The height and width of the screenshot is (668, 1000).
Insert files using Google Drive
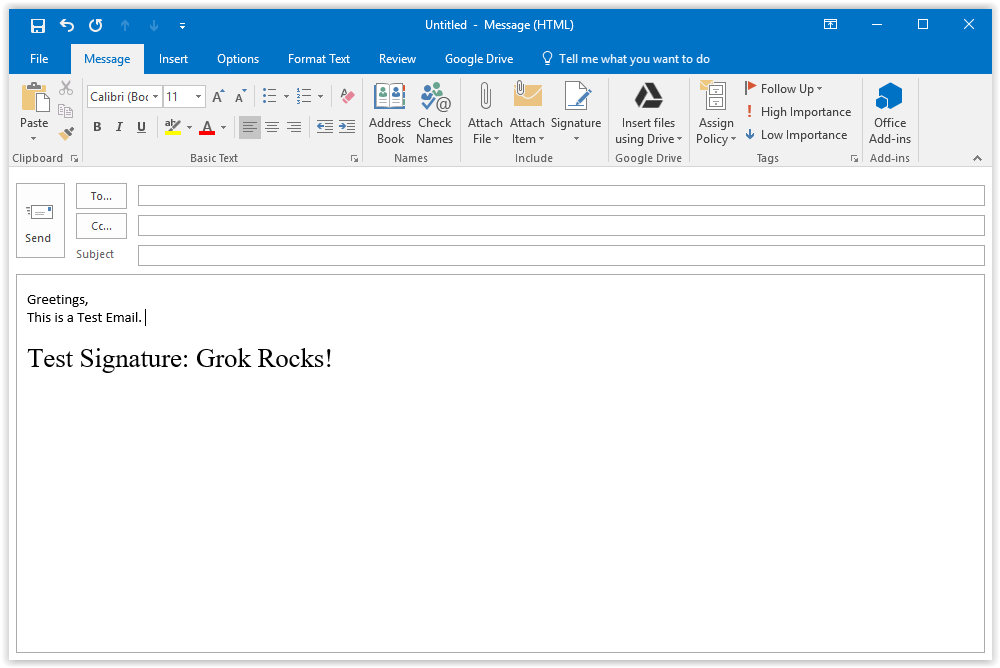pos(649,114)
